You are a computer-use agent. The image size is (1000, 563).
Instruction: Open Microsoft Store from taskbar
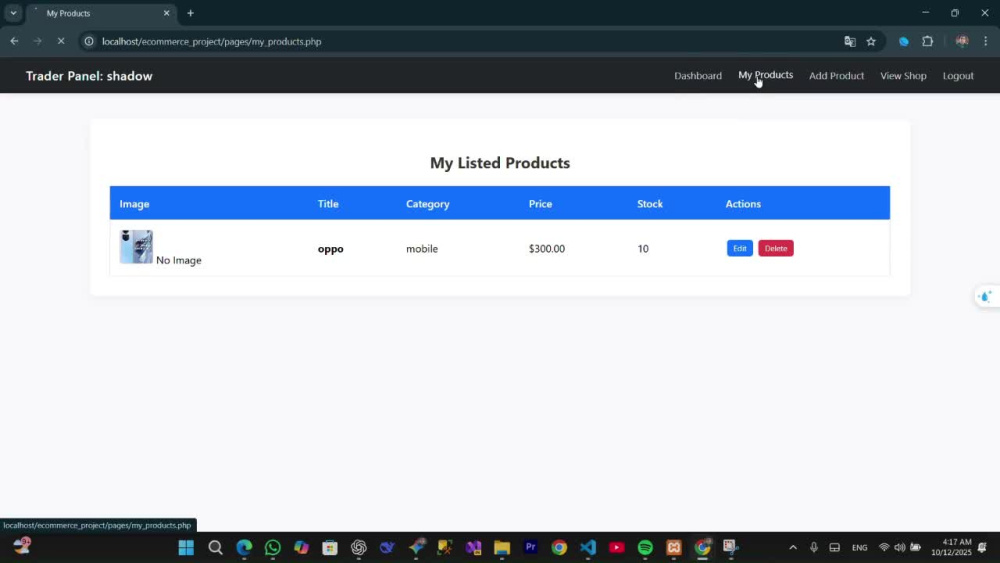(330, 548)
